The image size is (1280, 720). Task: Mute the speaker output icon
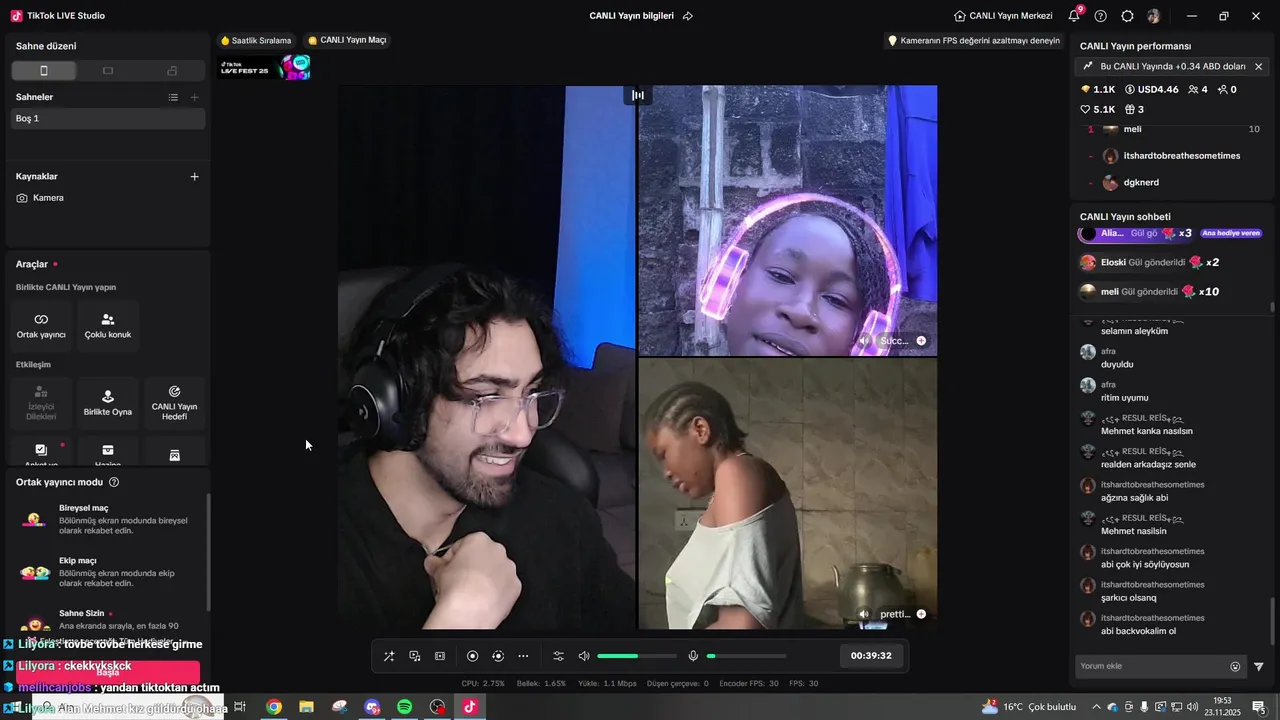pos(585,656)
